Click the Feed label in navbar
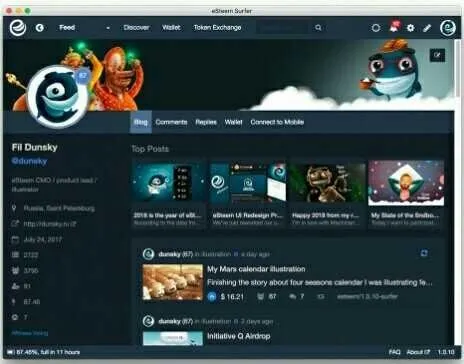This screenshot has height=364, width=464. [x=67, y=28]
